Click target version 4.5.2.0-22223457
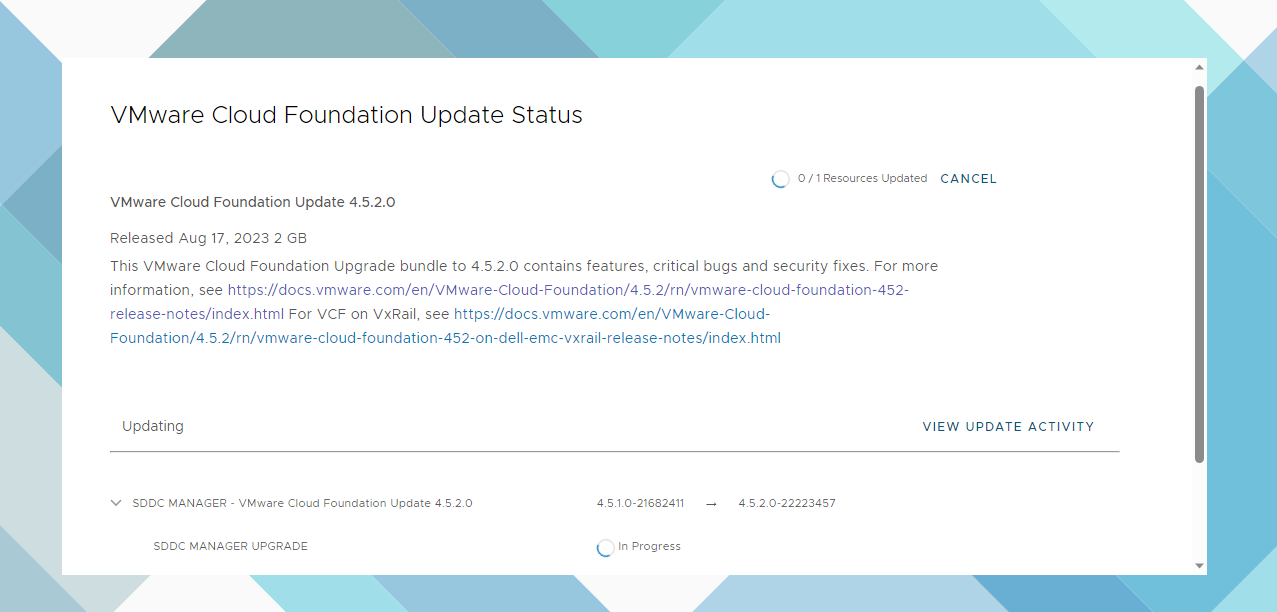The height and width of the screenshot is (612, 1277). pos(787,504)
